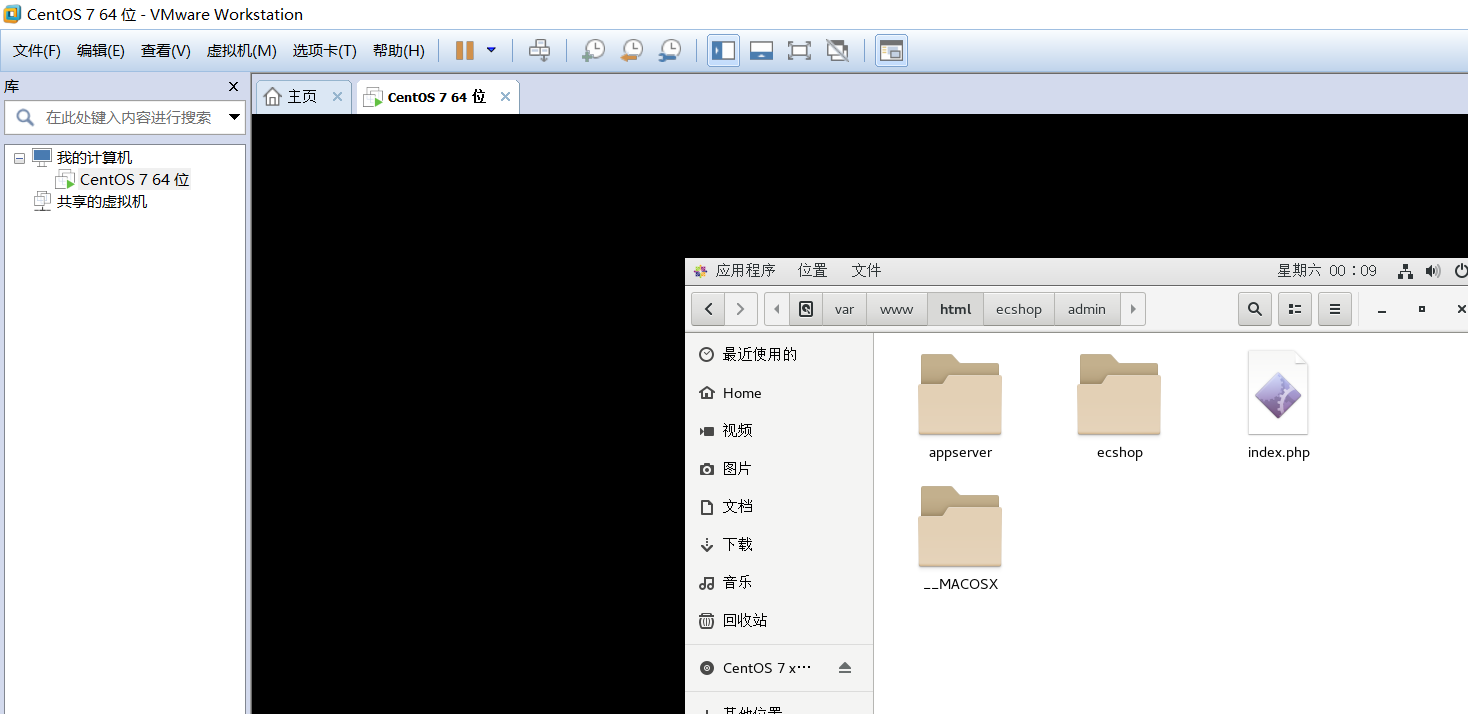Toggle the library panel visibility
Viewport: 1468px width, 714px height.
tap(722, 50)
